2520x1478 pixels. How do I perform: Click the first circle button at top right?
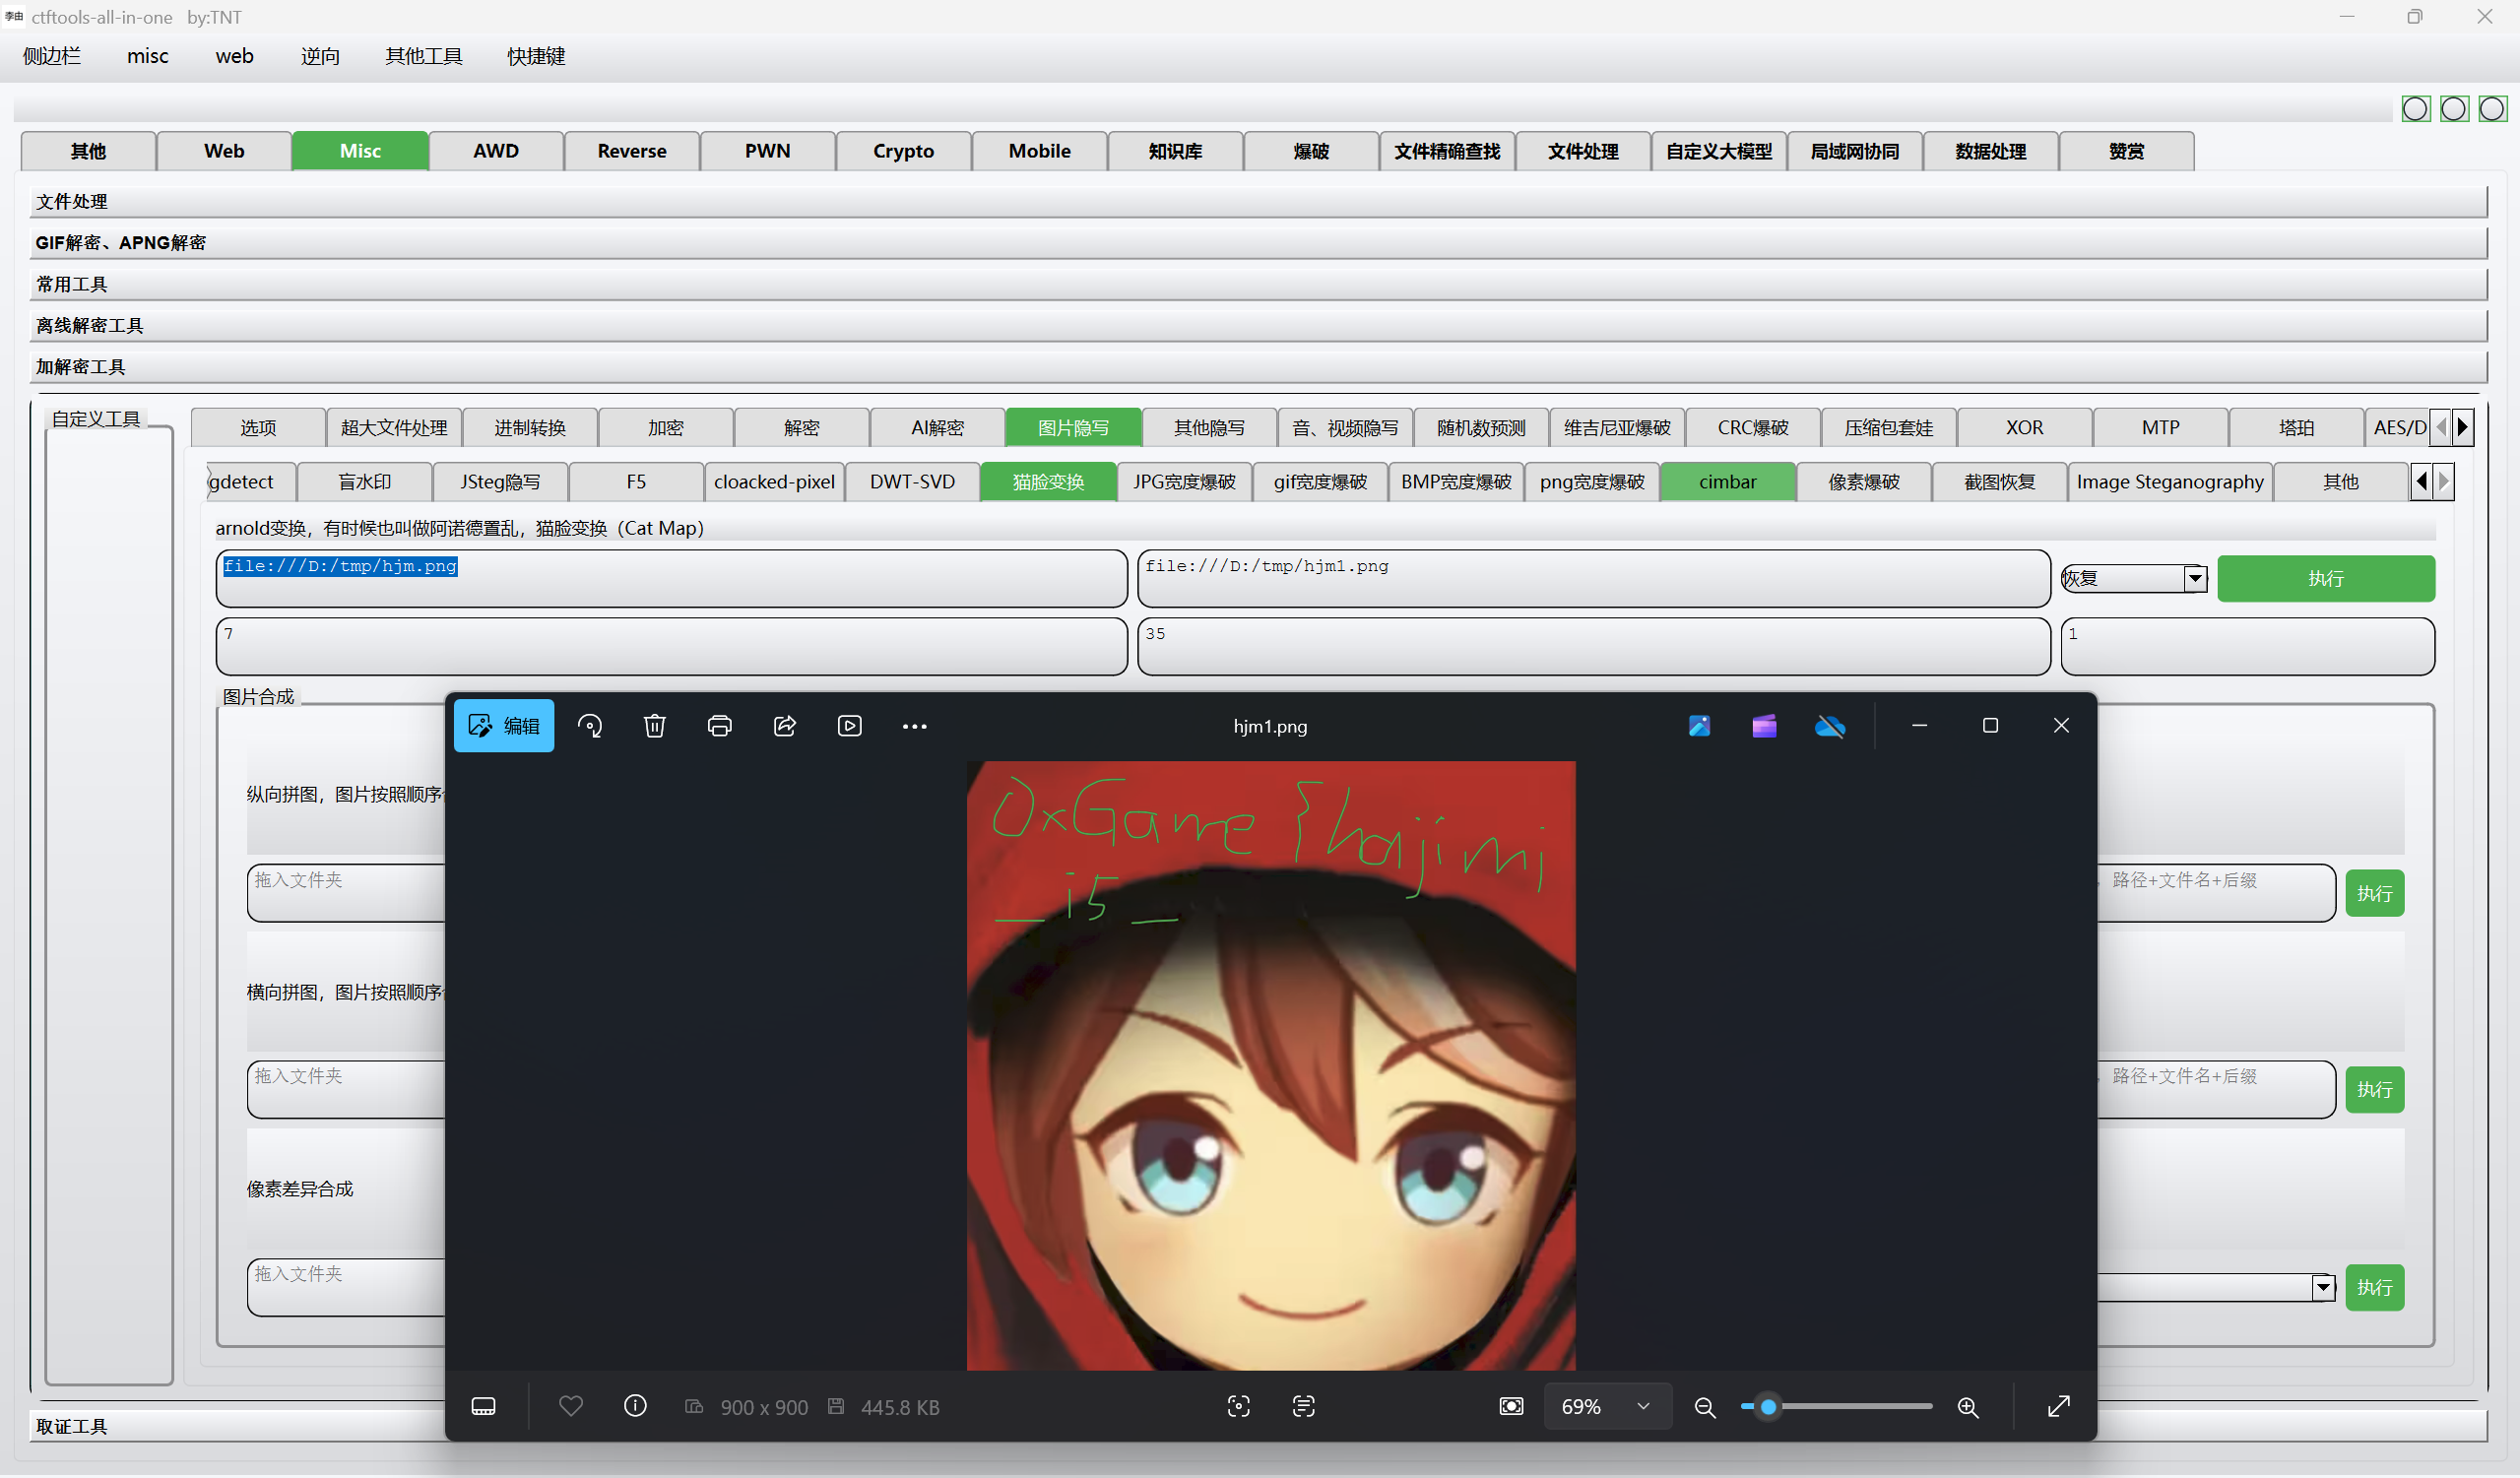click(x=2416, y=109)
